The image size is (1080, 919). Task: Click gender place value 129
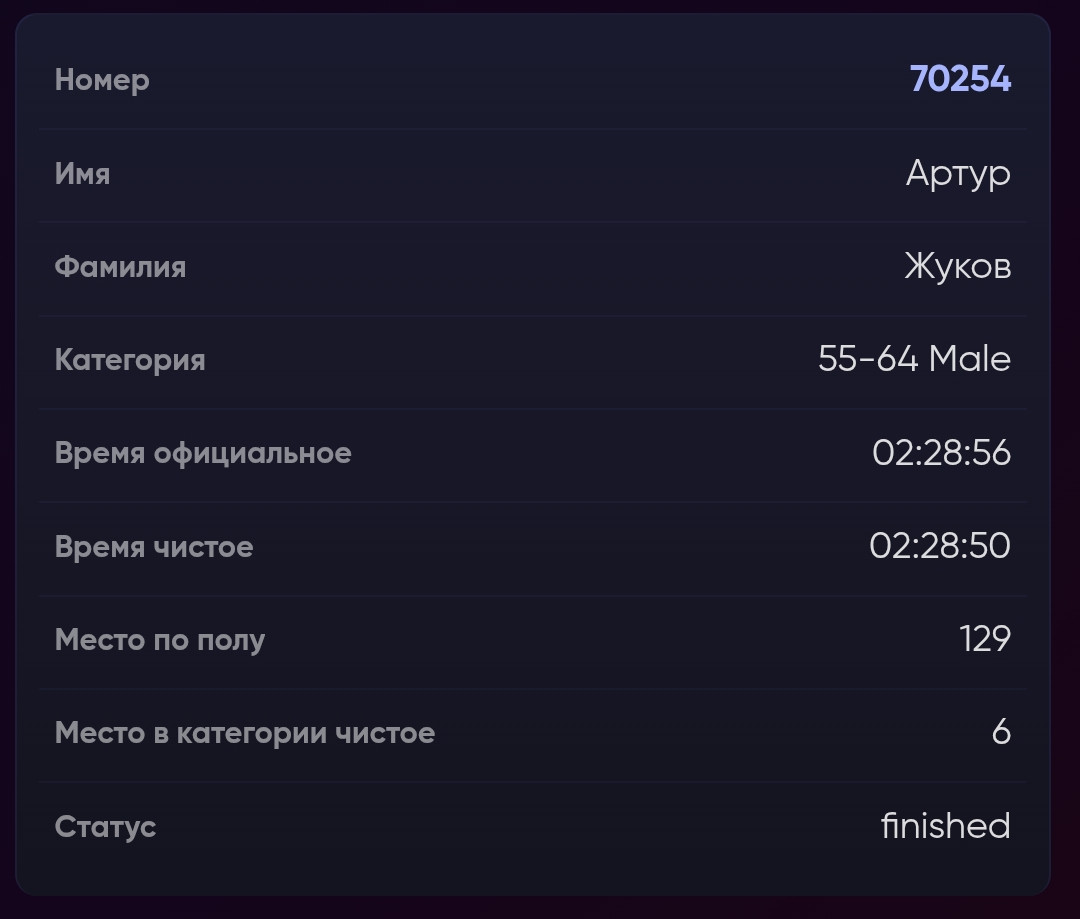985,639
